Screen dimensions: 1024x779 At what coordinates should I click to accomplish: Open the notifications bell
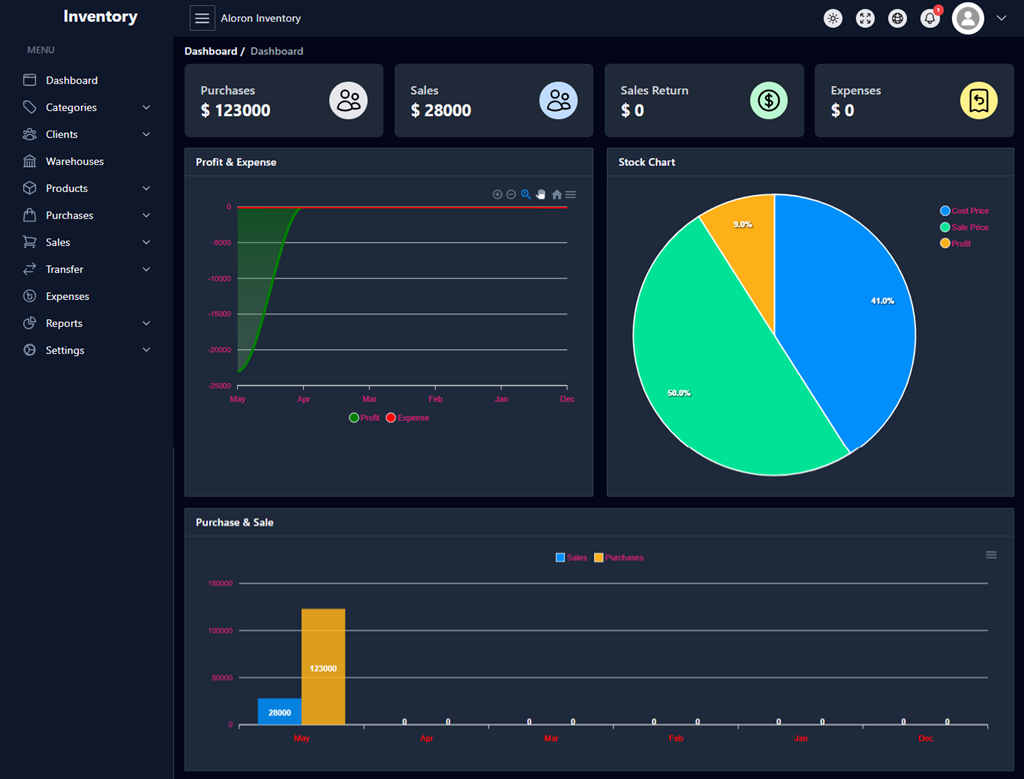pos(930,18)
